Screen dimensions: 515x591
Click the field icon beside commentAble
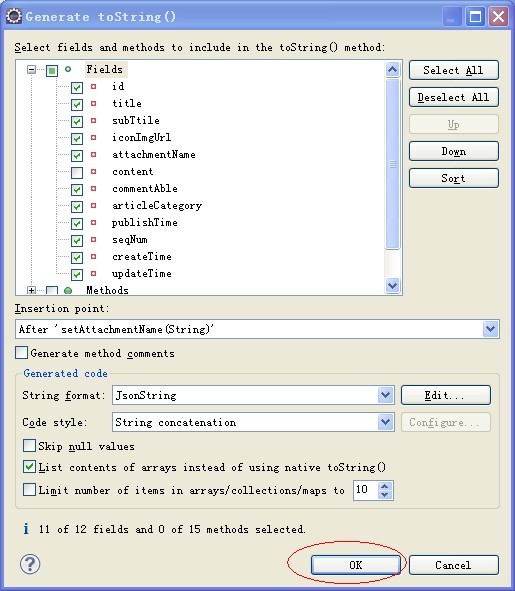tap(93, 188)
